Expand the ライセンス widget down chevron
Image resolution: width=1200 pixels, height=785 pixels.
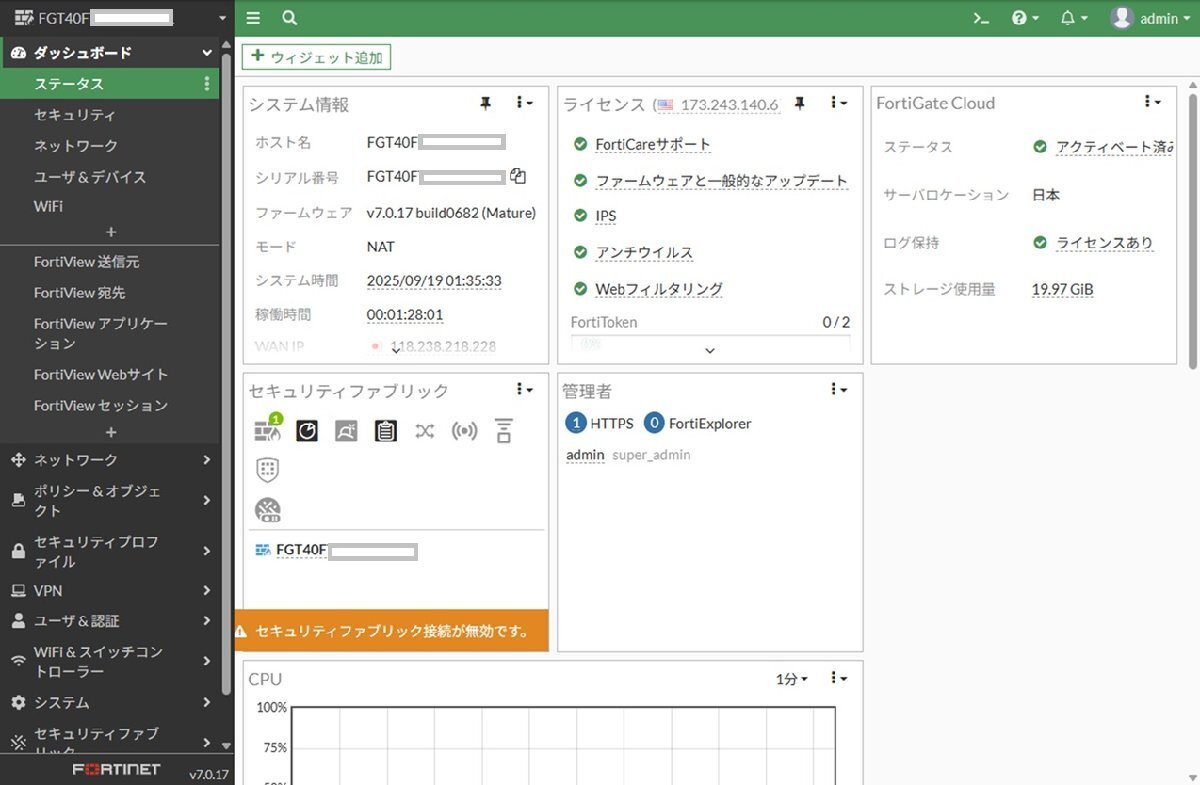click(710, 351)
